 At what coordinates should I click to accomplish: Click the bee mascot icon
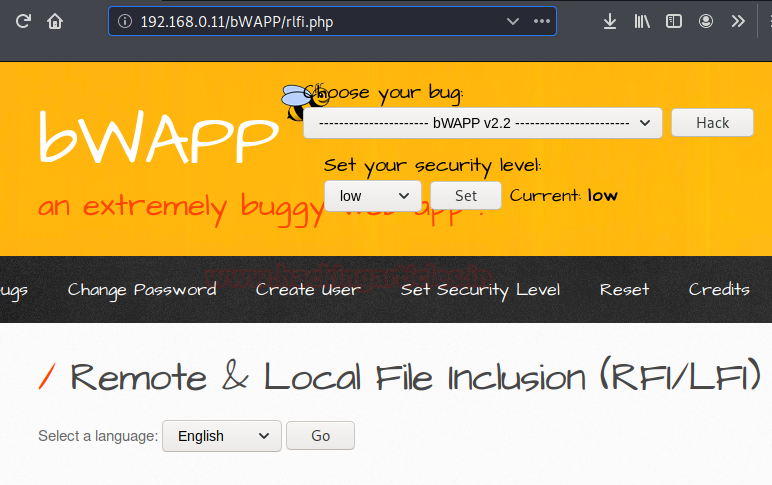(x=304, y=102)
